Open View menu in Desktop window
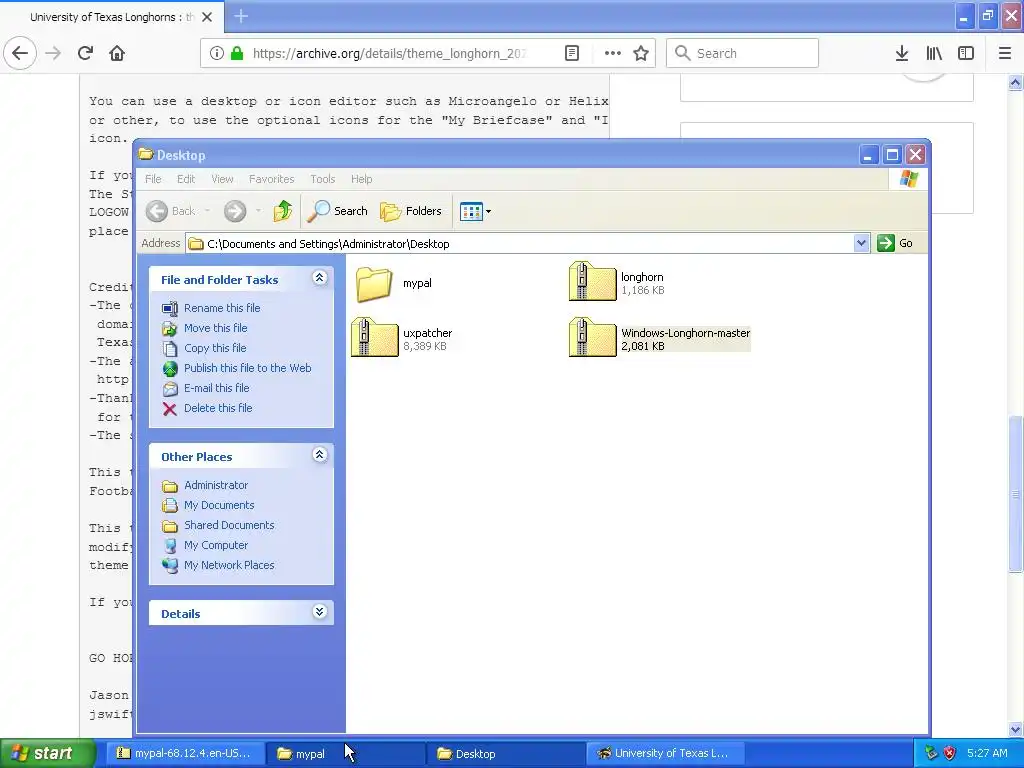Image resolution: width=1024 pixels, height=768 pixels. tap(222, 179)
